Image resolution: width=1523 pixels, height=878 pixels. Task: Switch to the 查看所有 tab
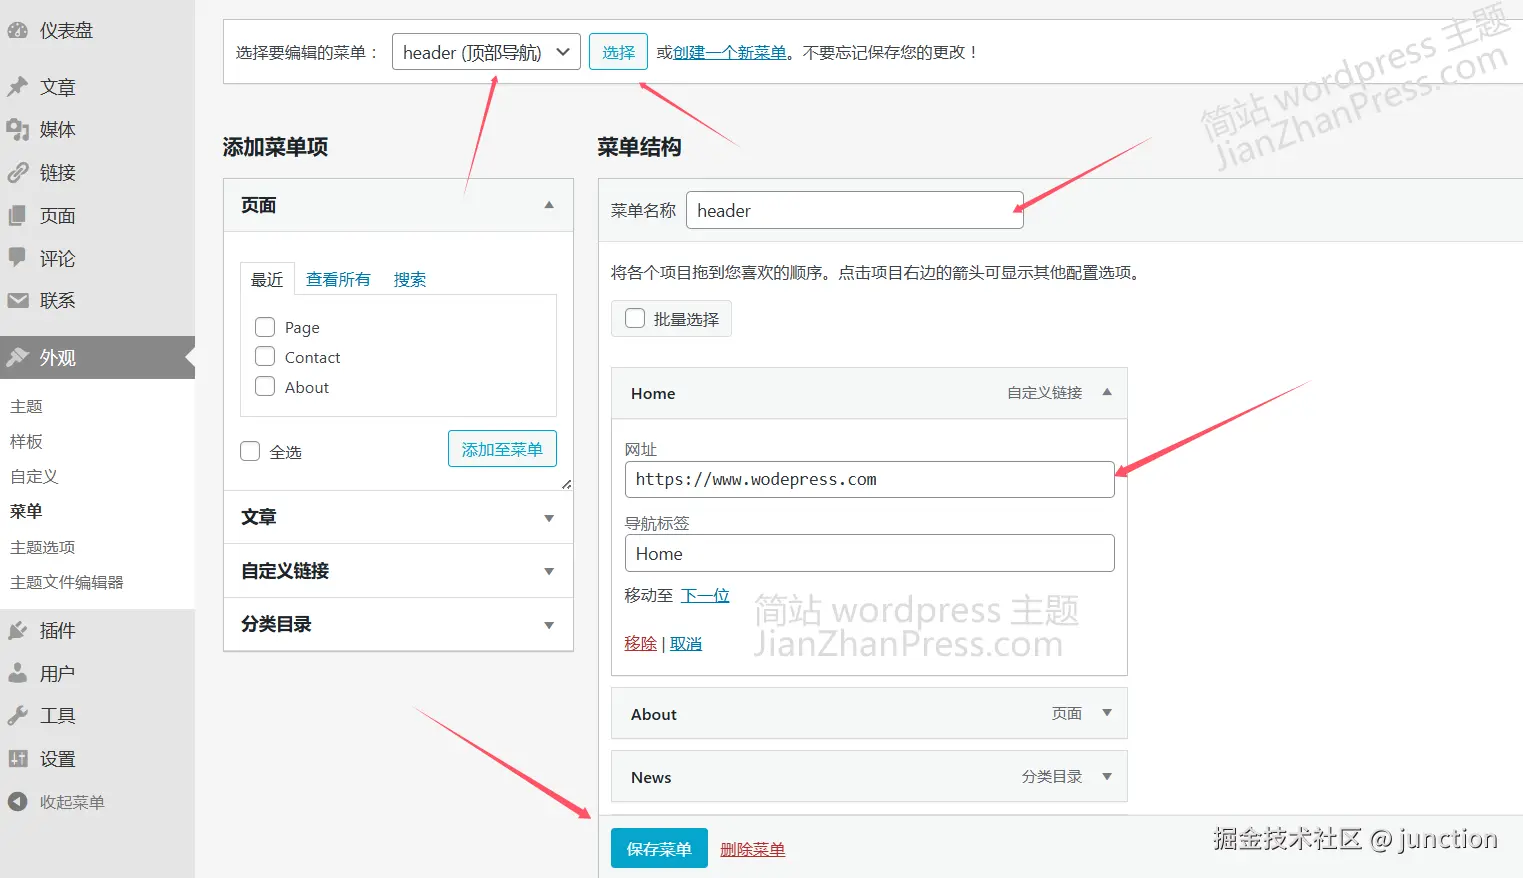[x=338, y=279]
